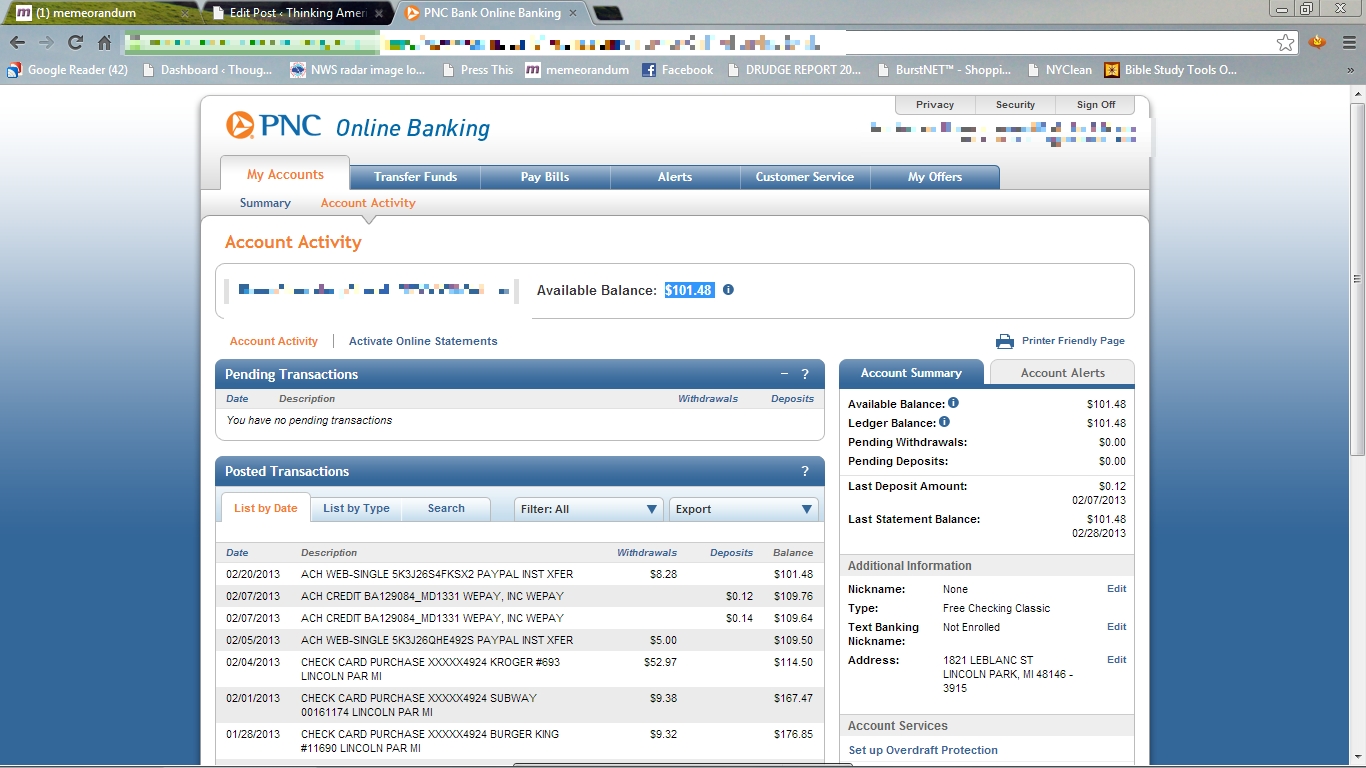This screenshot has width=1366, height=768.
Task: Expand the Export dropdown
Action: (x=743, y=509)
